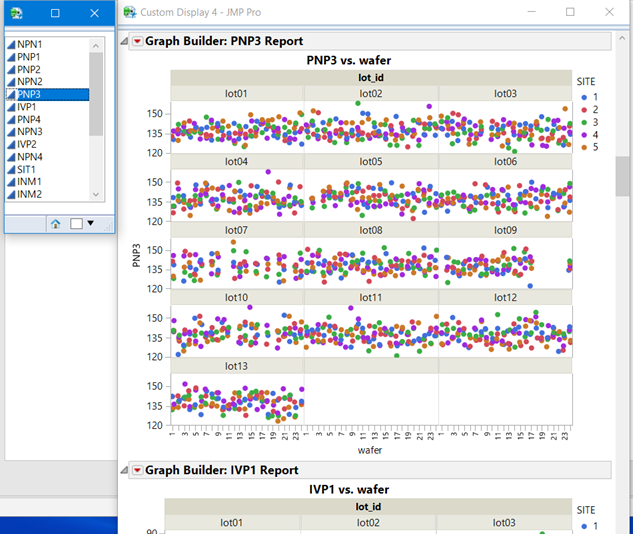Click the wafer x-axis label

pos(370,450)
